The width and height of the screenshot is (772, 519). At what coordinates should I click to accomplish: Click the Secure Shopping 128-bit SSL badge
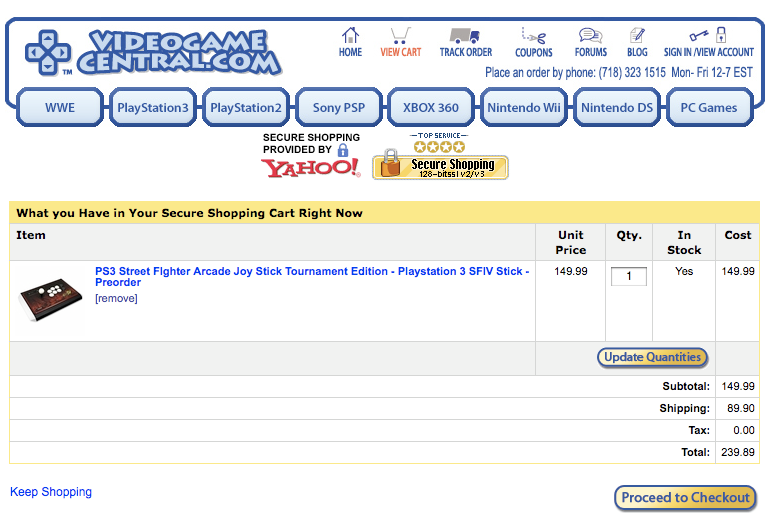pos(440,166)
